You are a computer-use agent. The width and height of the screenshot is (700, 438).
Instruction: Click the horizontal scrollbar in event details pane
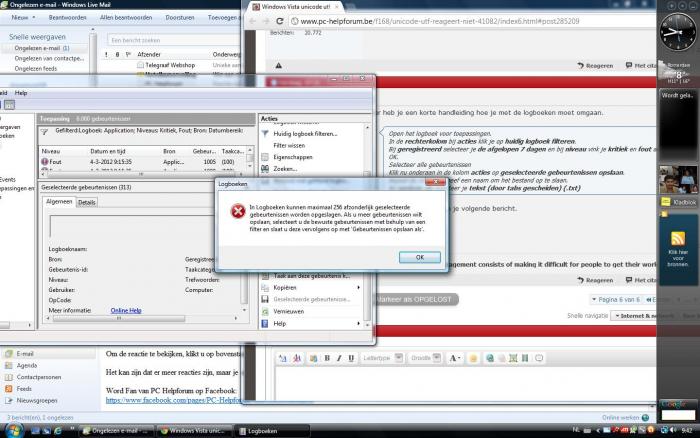pos(119,318)
